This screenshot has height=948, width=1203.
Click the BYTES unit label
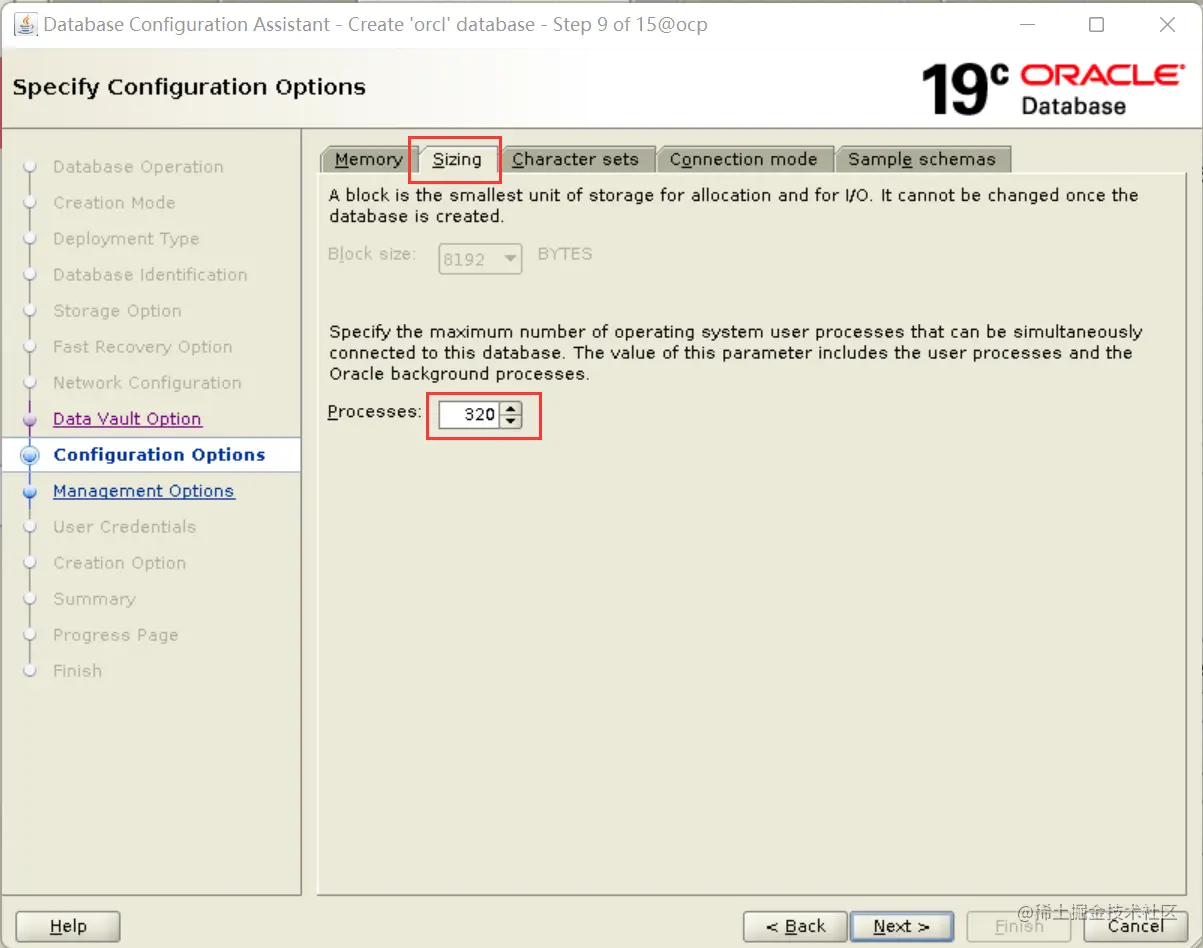tap(565, 254)
